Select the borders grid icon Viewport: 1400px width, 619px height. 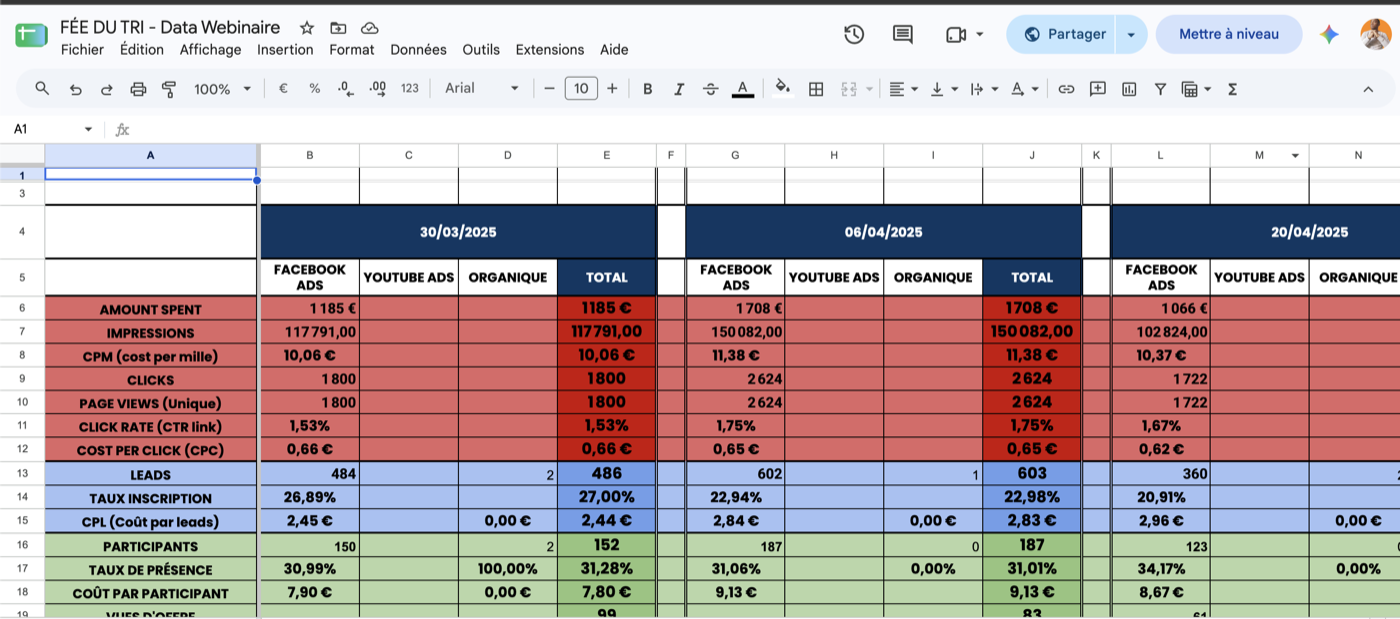816,89
